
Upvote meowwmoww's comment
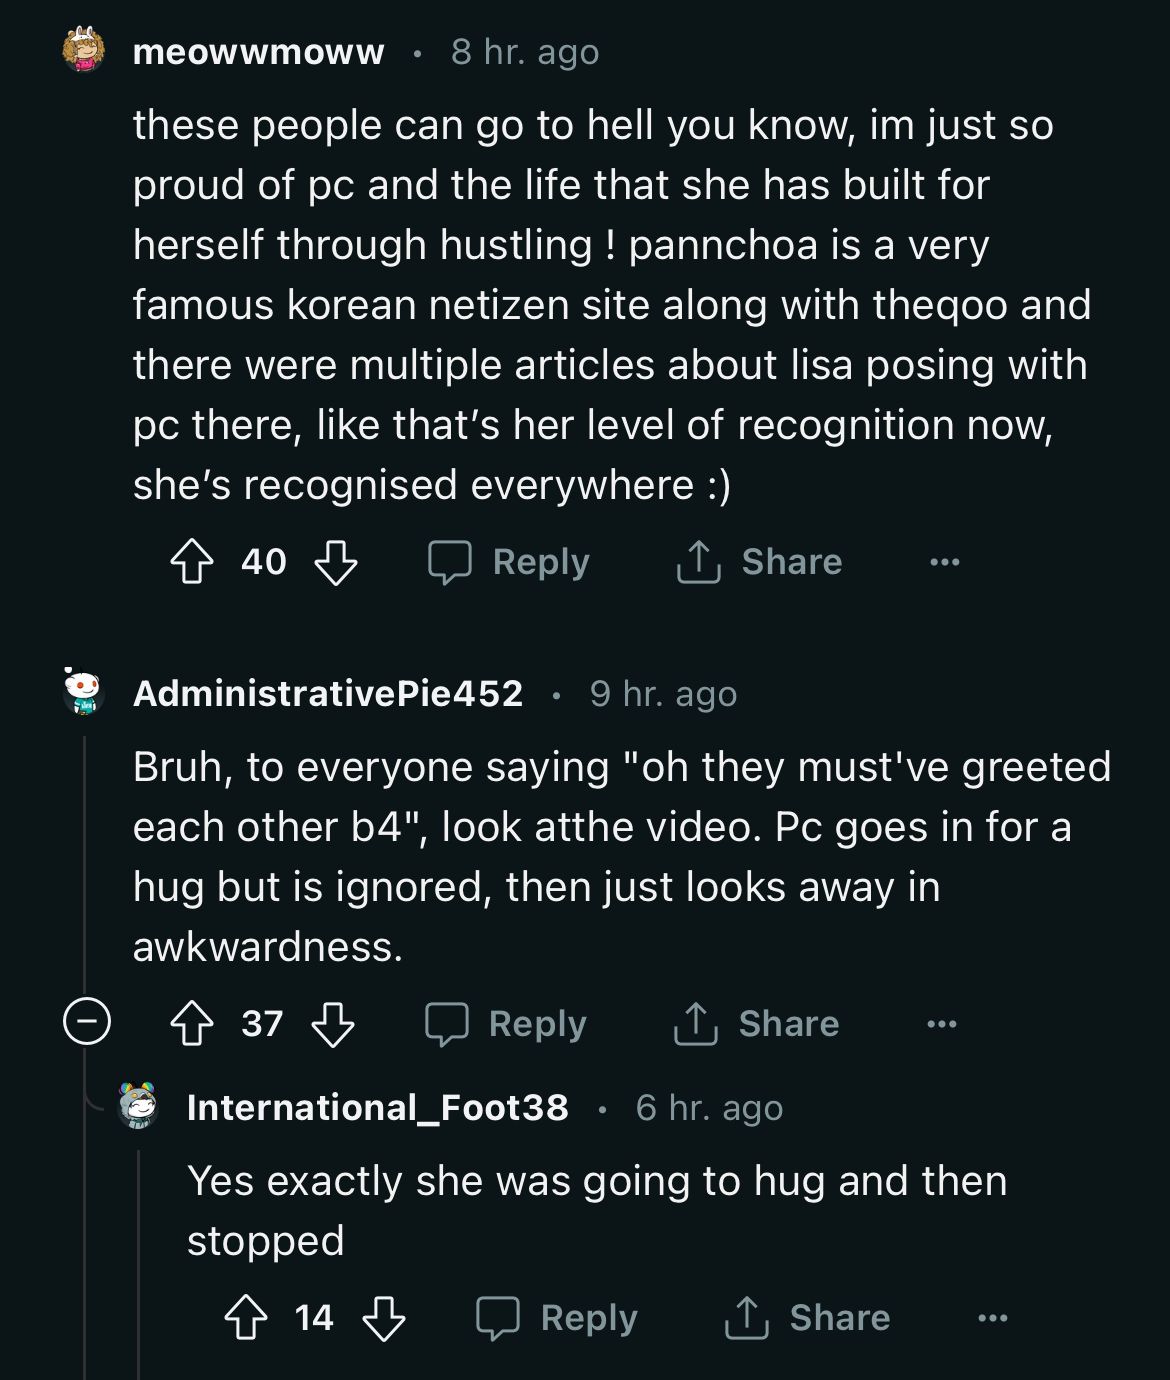pos(191,562)
